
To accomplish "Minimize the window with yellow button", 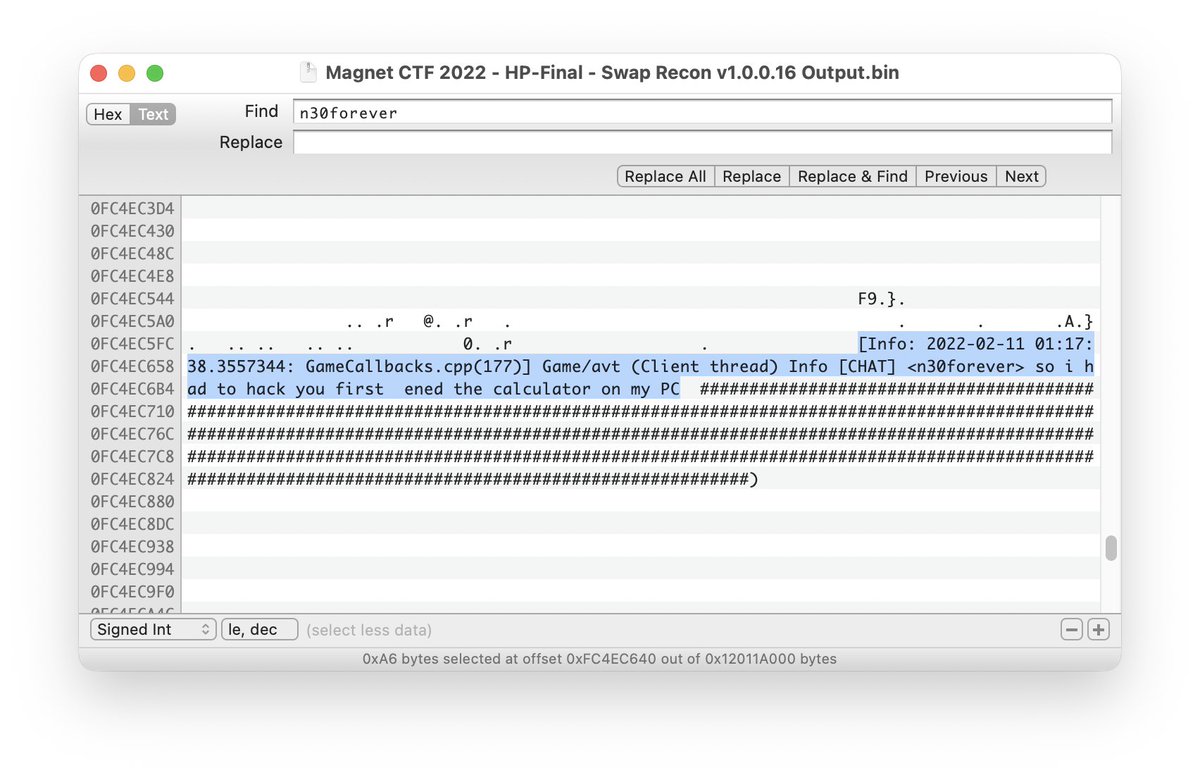I will tap(126, 73).
